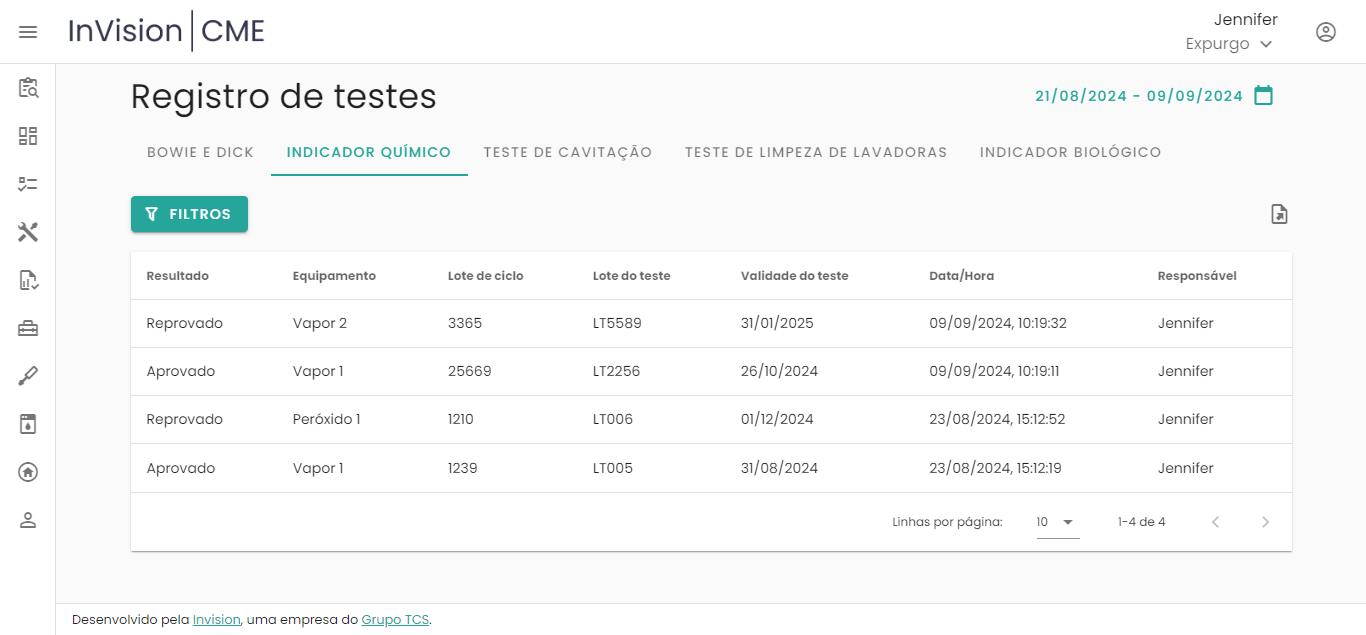
Task: Click the clipboard search sidebar icon
Action: coord(28,88)
